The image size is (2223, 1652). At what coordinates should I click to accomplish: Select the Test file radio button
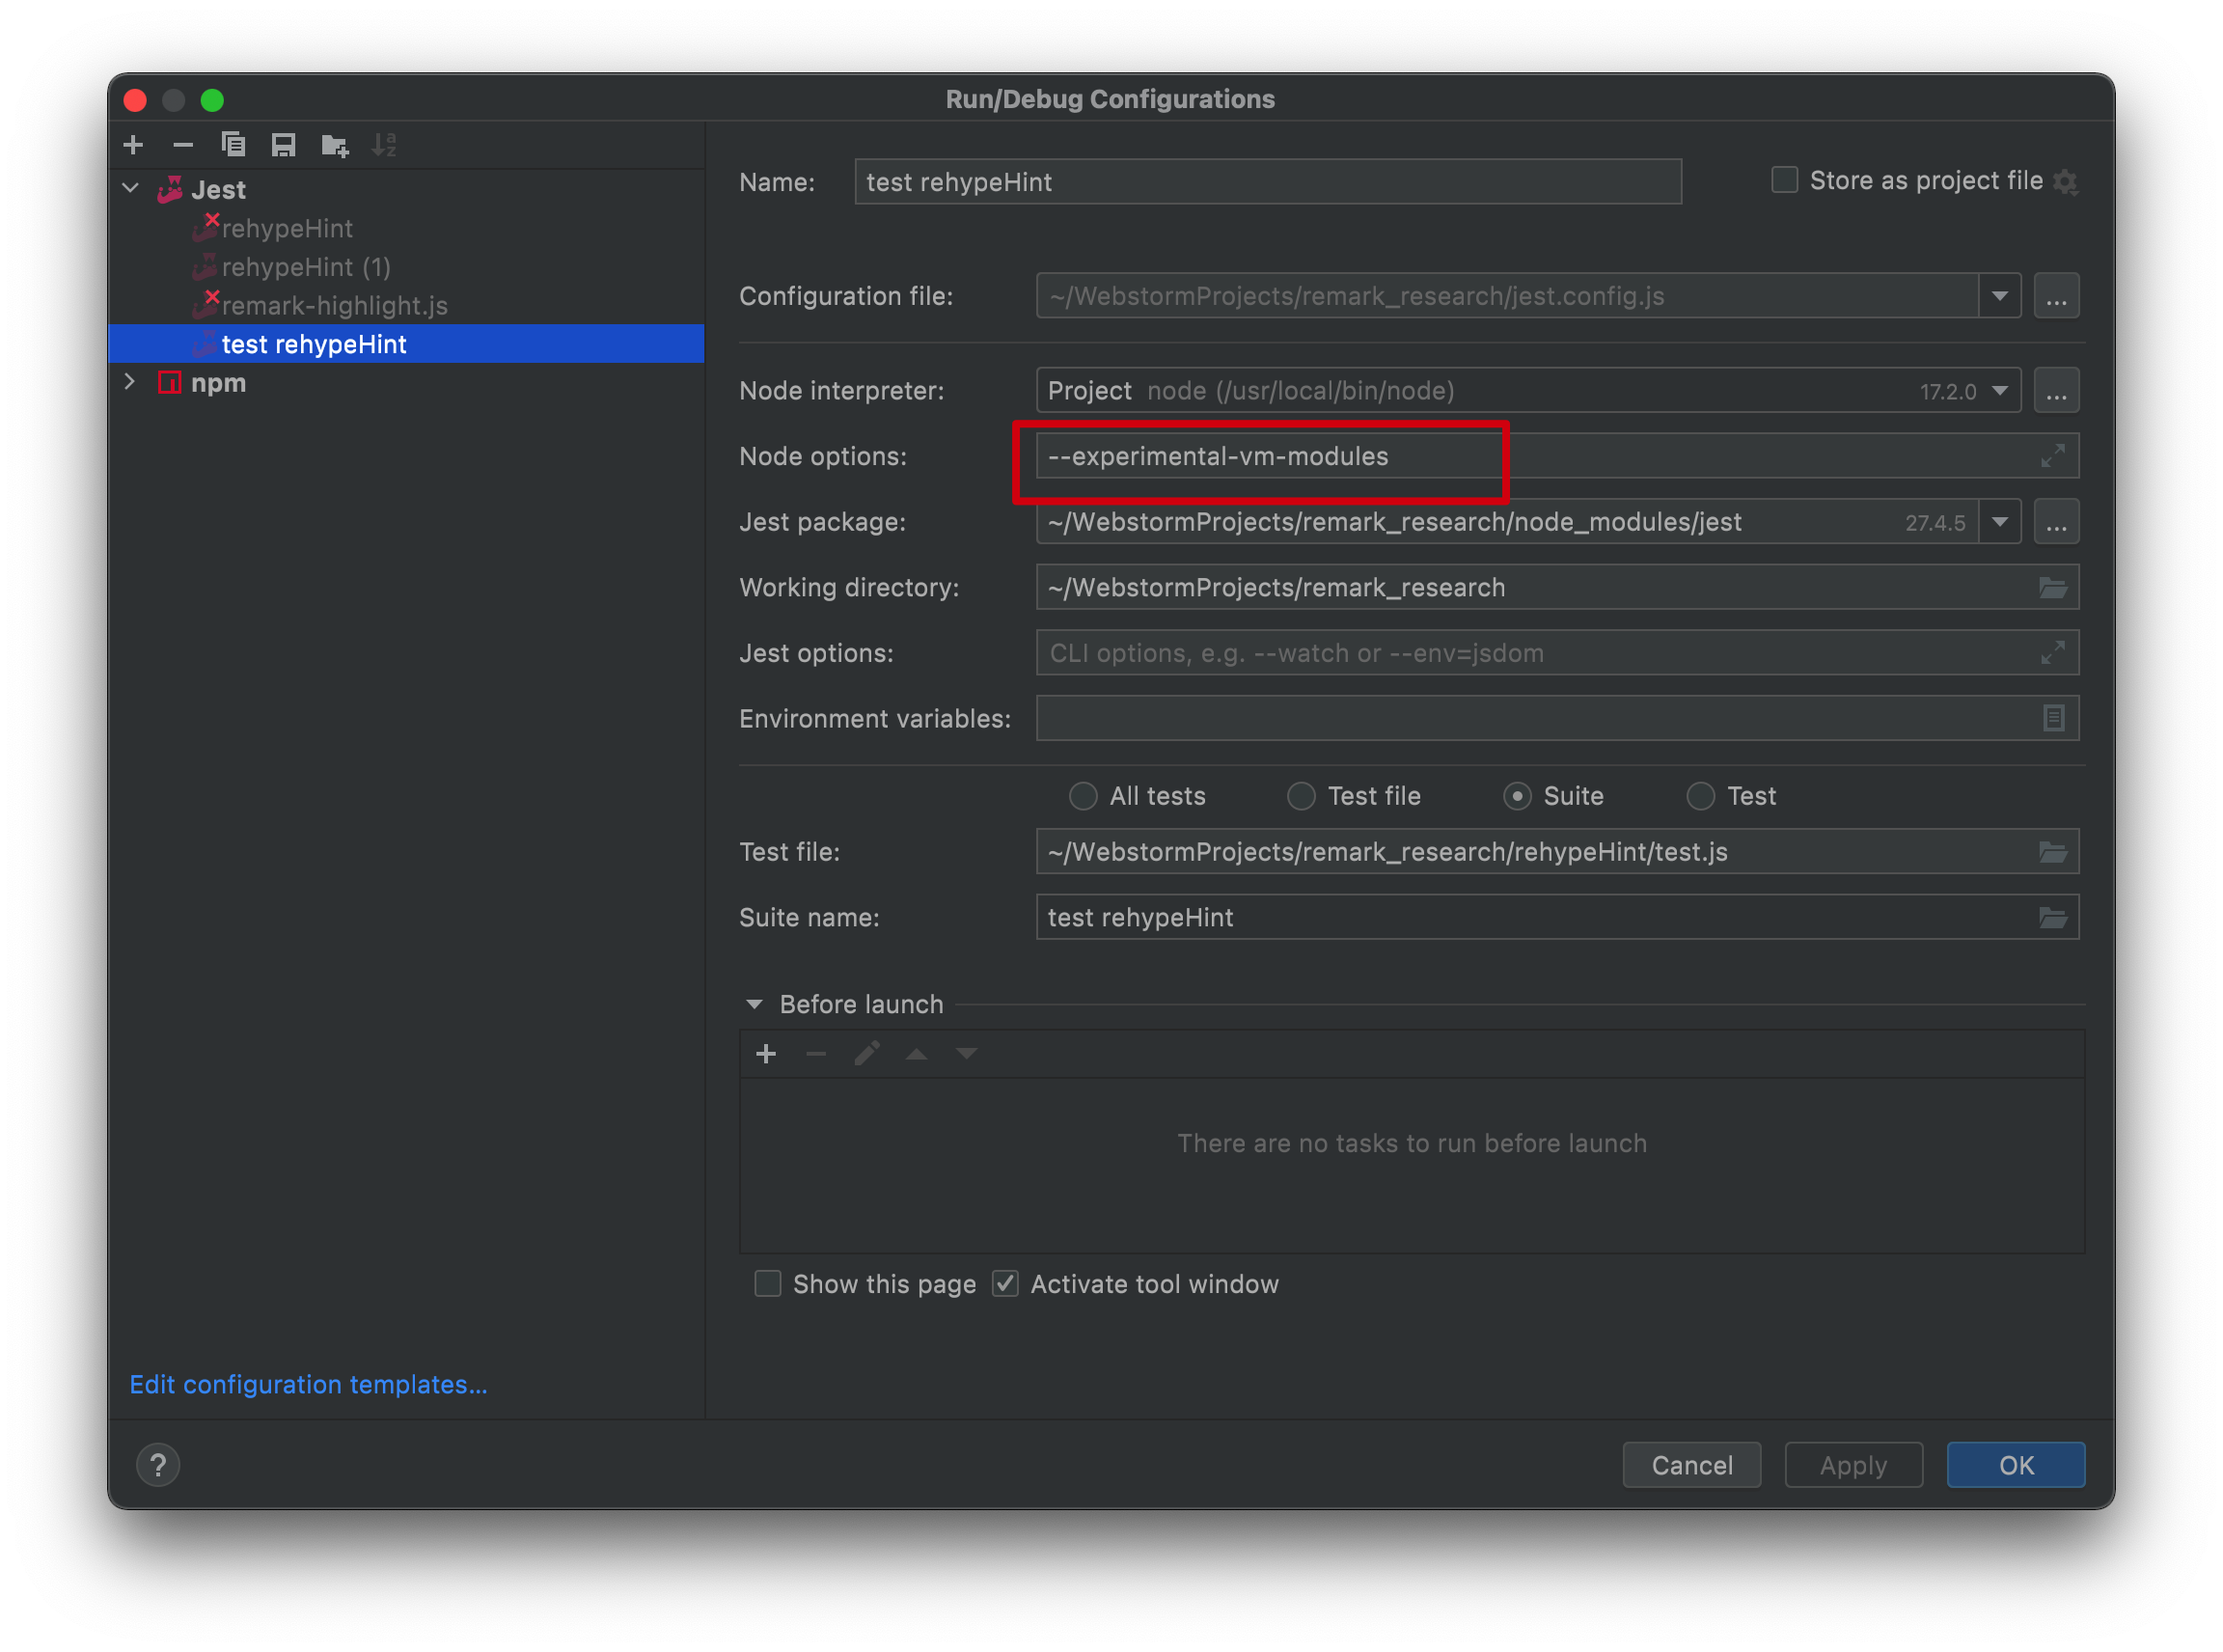pyautogui.click(x=1300, y=797)
